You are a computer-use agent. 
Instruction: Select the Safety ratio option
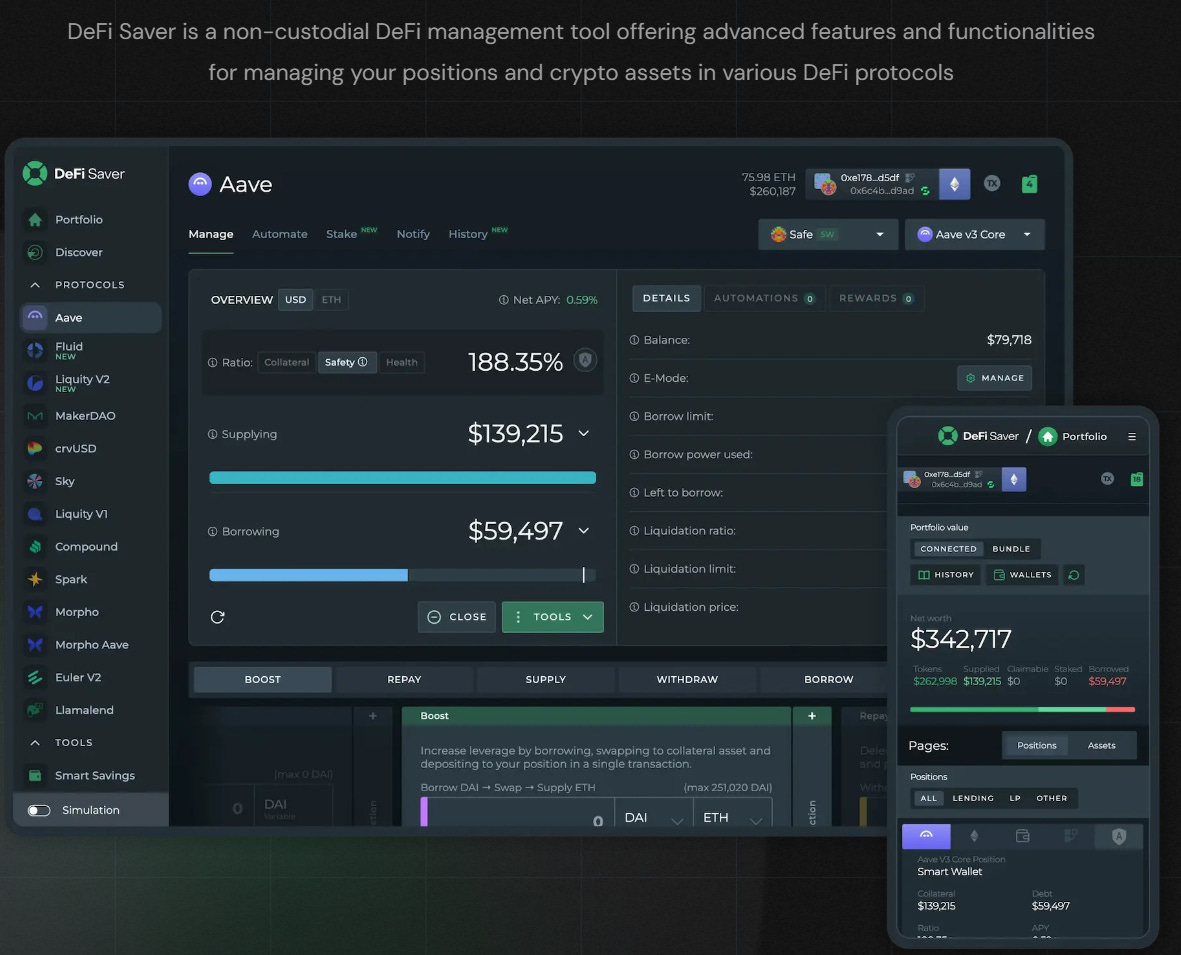[346, 362]
